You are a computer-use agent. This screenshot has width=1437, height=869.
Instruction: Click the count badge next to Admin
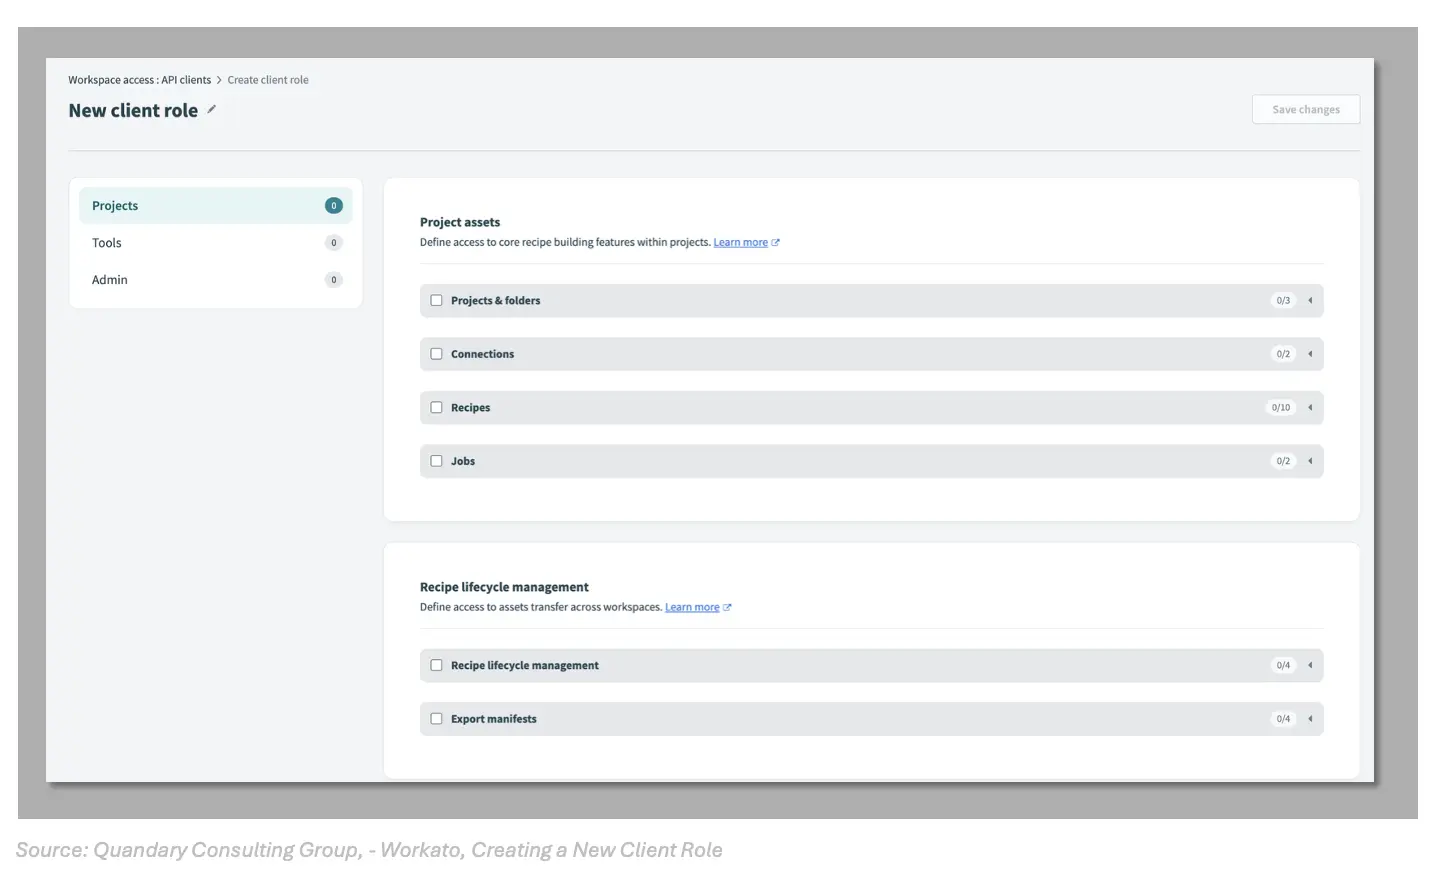click(x=333, y=279)
